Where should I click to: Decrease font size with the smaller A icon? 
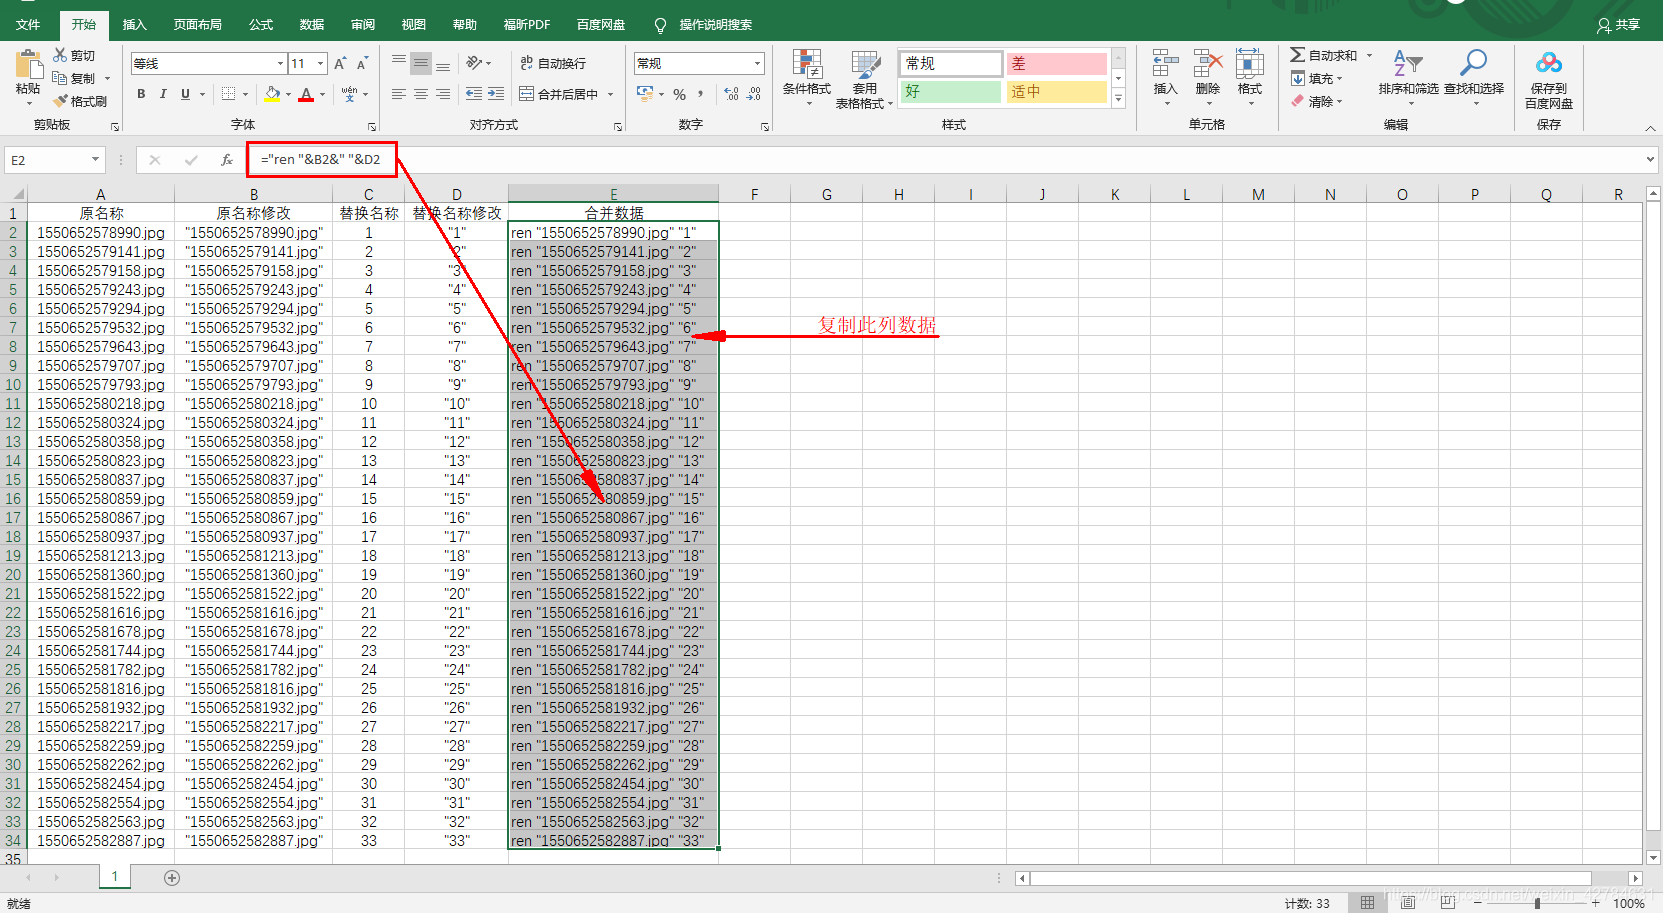(362, 63)
